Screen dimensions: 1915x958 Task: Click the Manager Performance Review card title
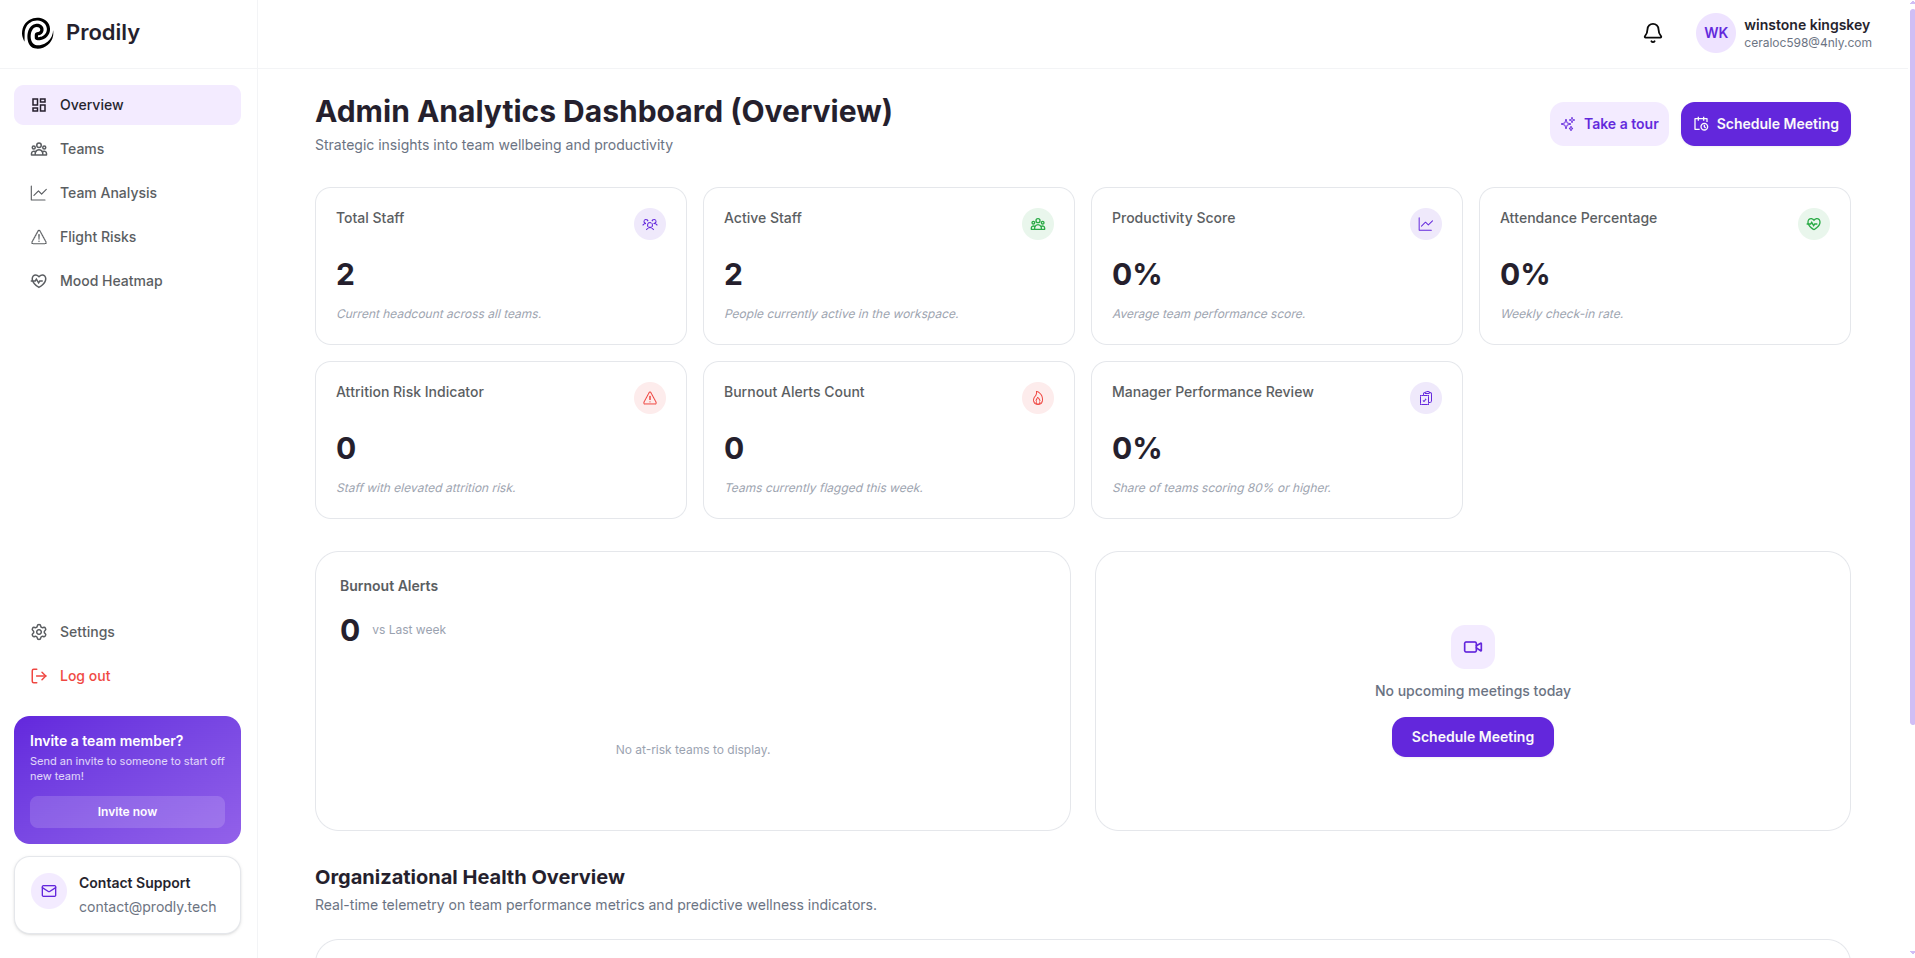pyautogui.click(x=1213, y=392)
